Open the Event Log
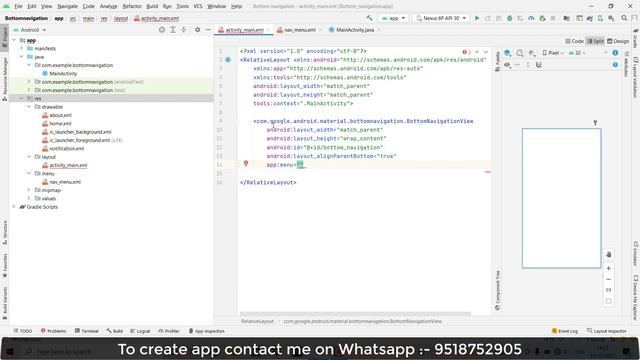The image size is (640, 360). pyautogui.click(x=564, y=331)
